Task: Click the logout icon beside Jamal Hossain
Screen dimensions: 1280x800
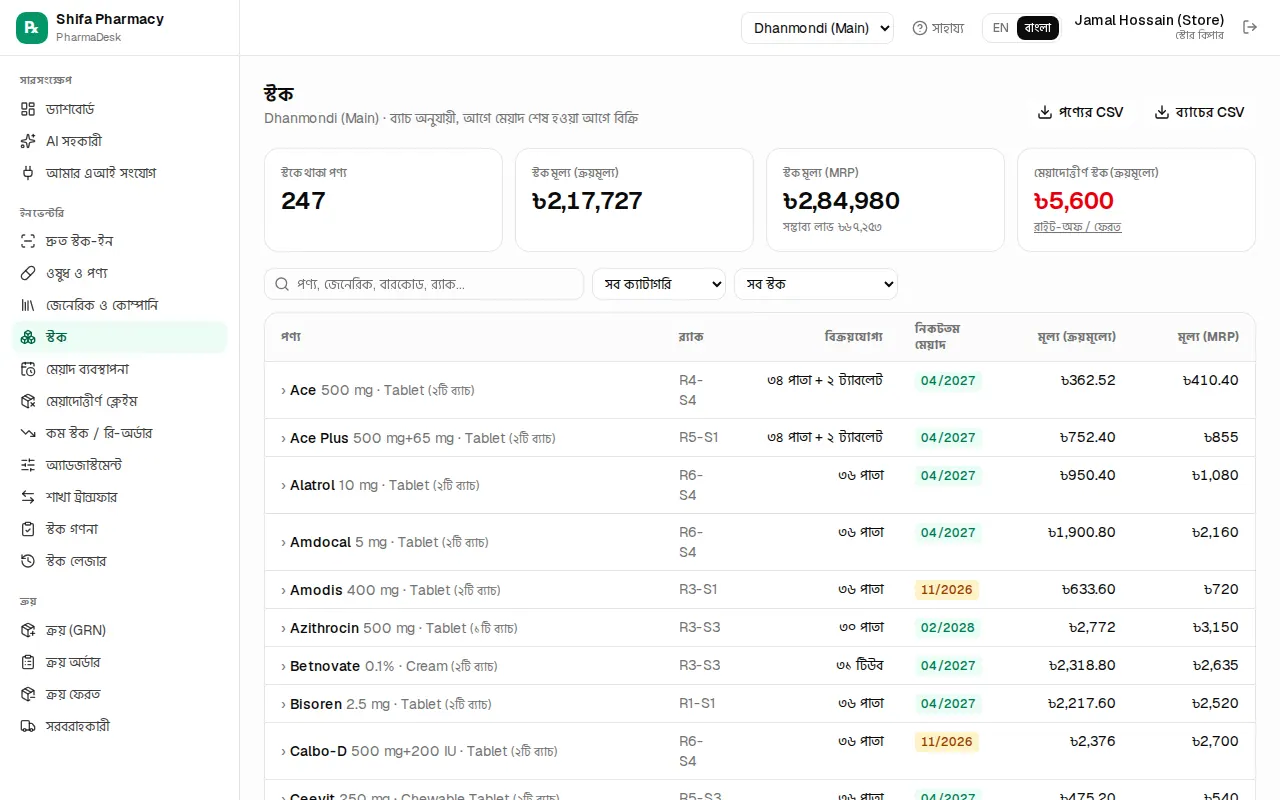Action: click(1250, 27)
